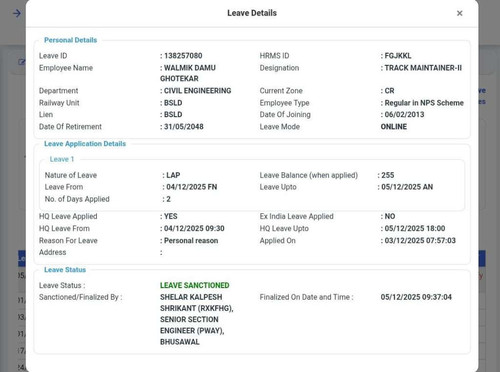
Task: Click department value CIVIL ENGINEERING
Action: click(x=197, y=91)
